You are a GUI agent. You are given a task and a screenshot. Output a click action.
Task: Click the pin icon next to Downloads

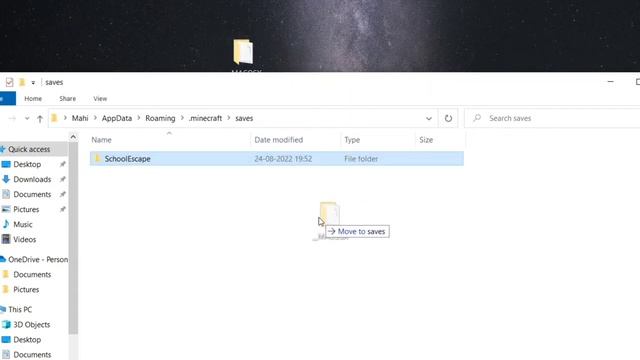tap(62, 180)
